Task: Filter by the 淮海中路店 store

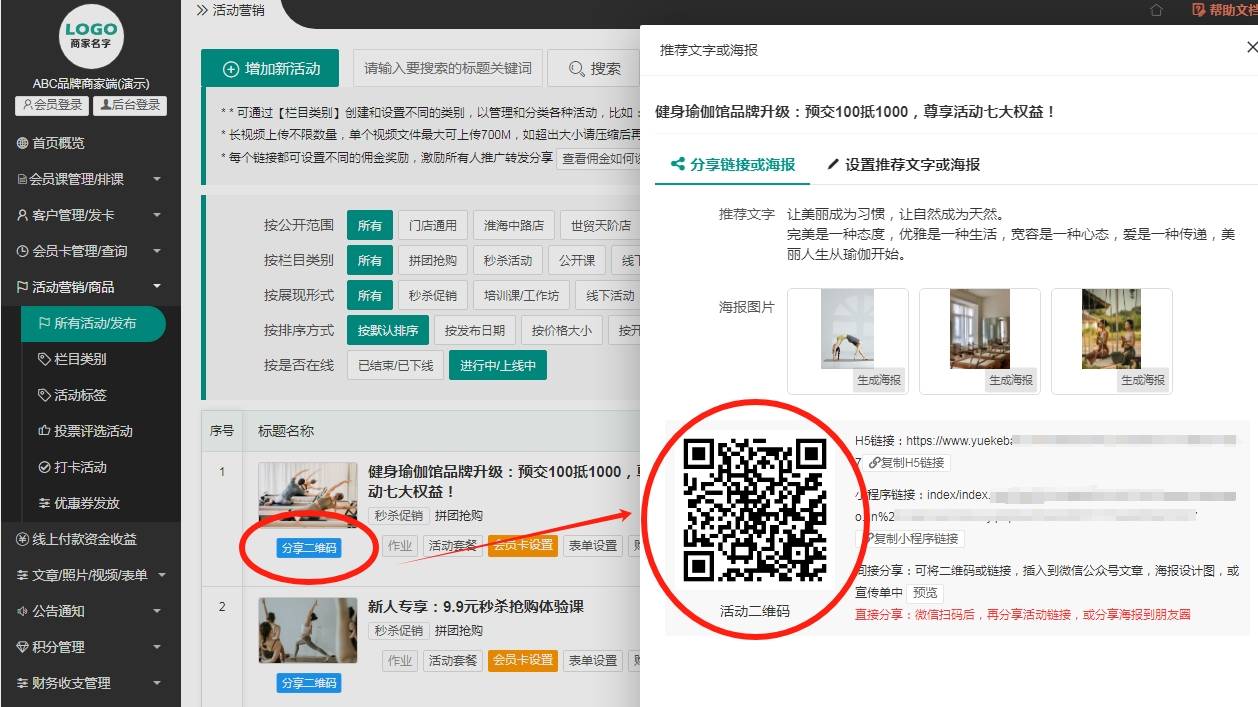Action: (x=514, y=225)
